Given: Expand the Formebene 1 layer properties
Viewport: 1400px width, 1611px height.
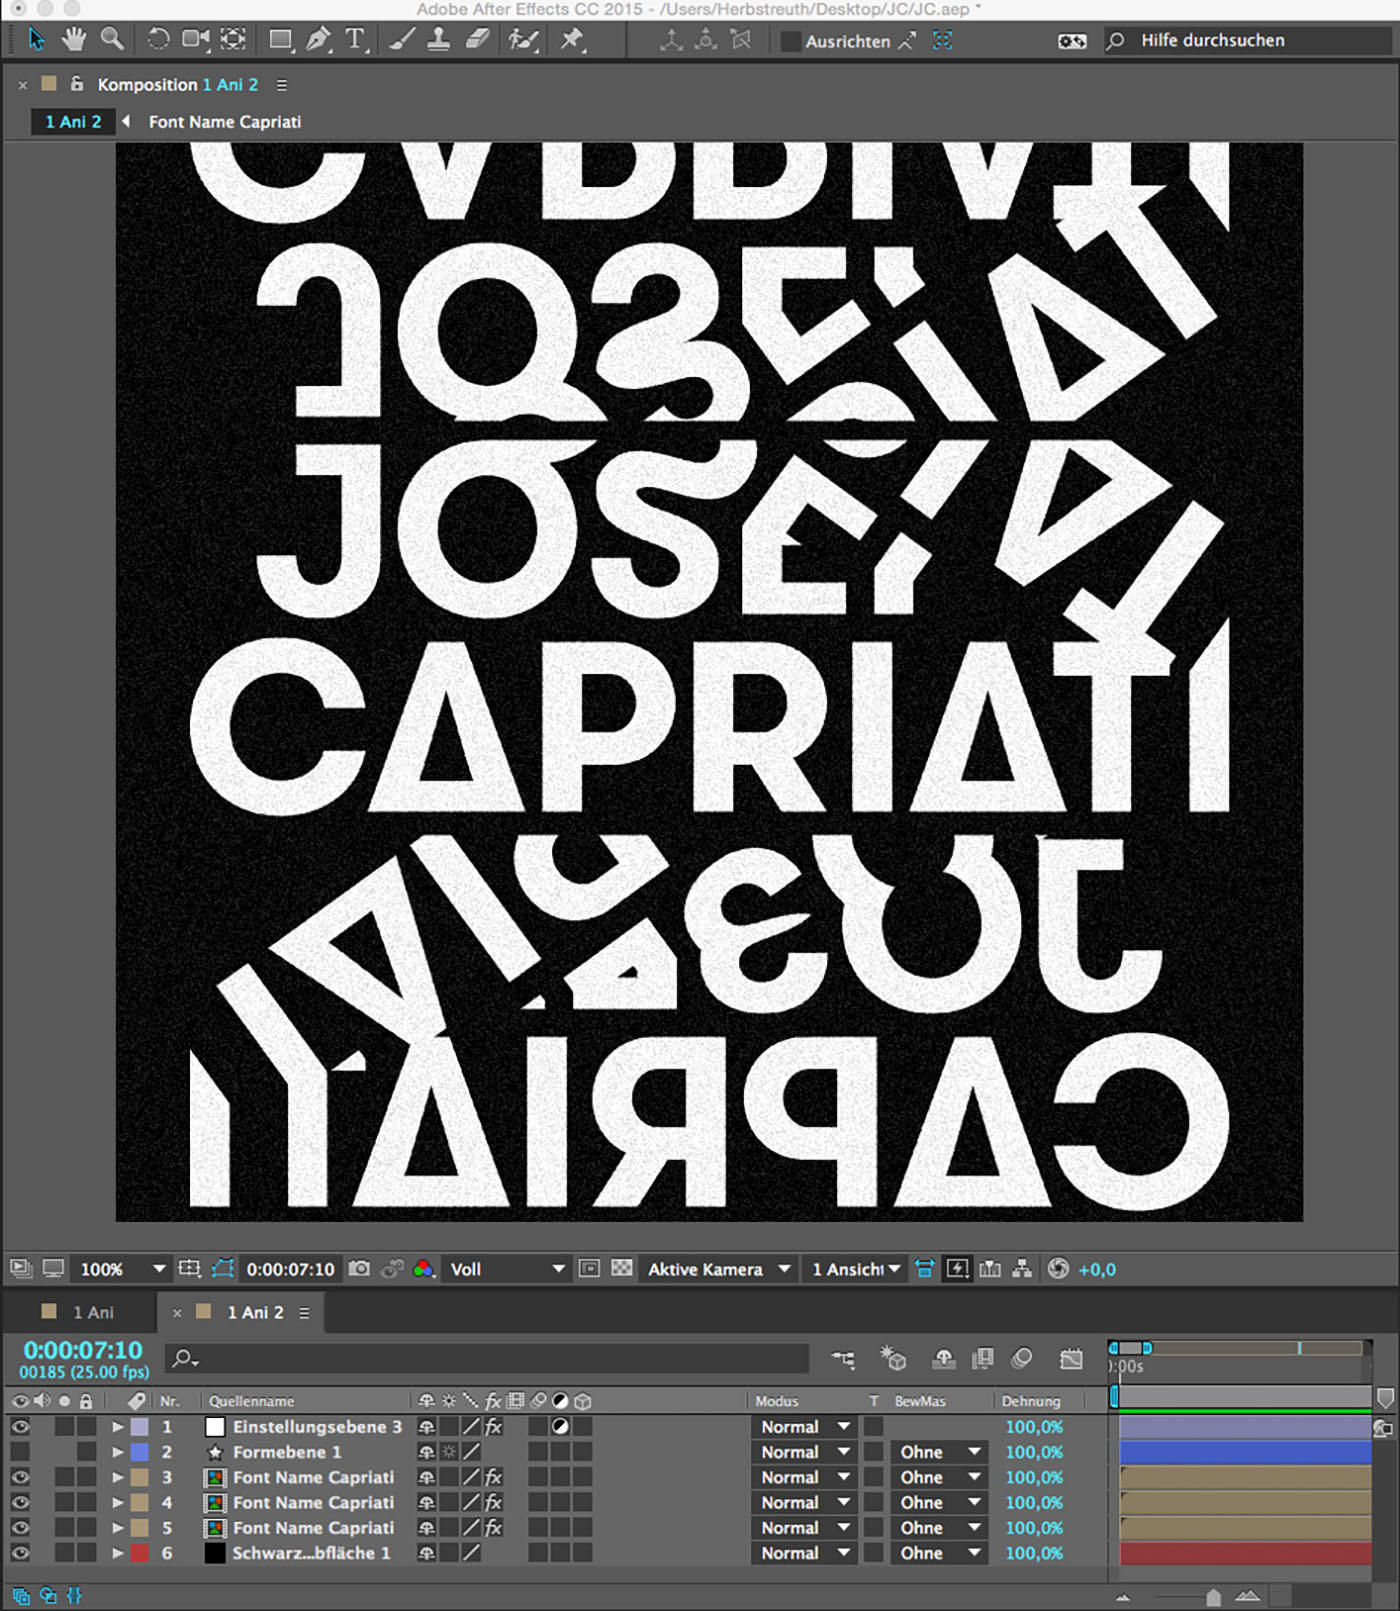Looking at the screenshot, I should point(118,1452).
